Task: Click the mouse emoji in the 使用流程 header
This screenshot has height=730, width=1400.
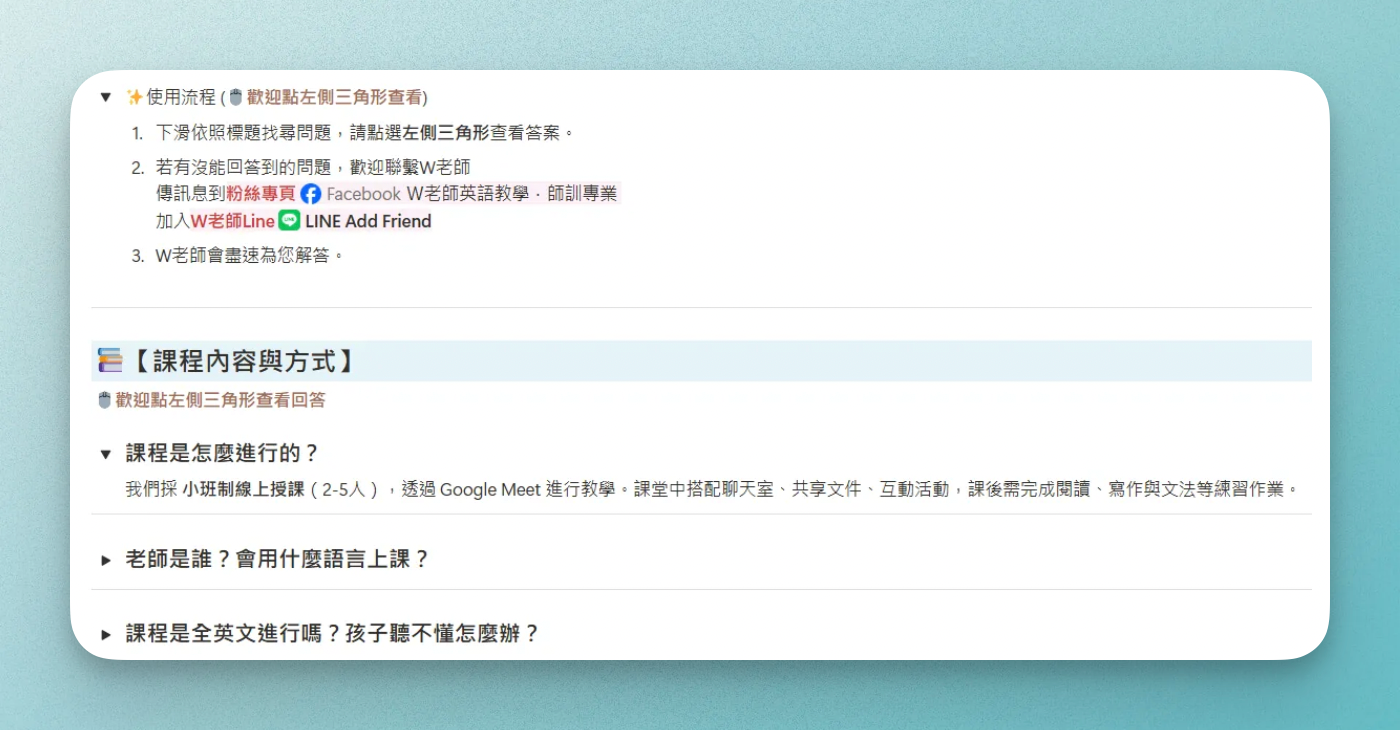Action: tap(236, 97)
